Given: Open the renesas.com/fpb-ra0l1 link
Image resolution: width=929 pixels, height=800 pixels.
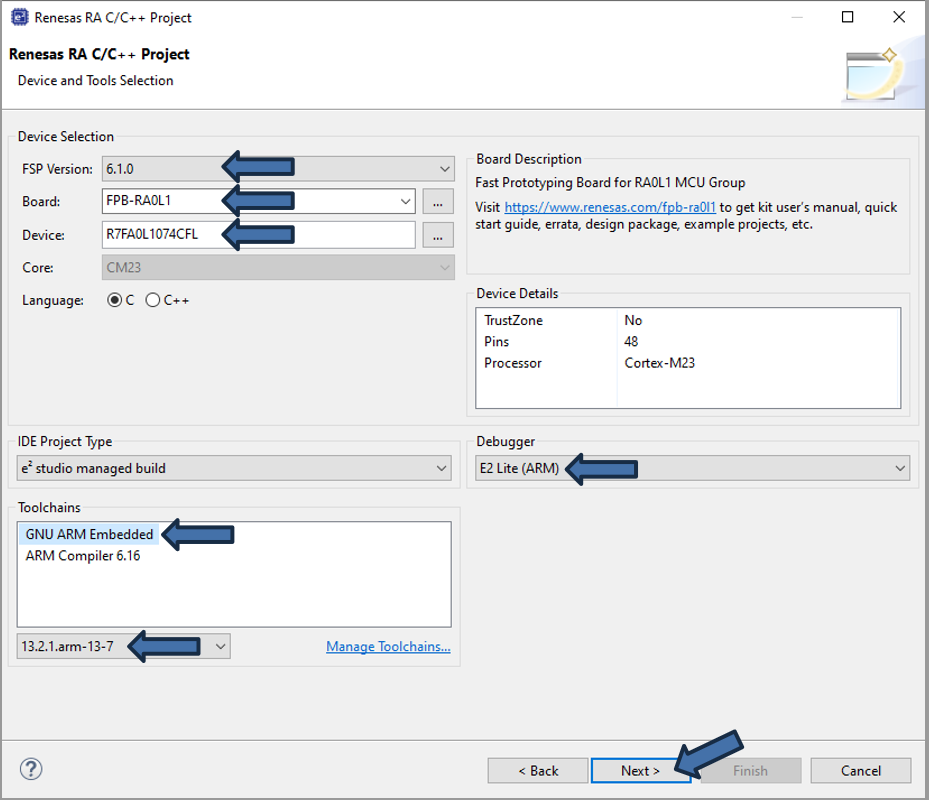Looking at the screenshot, I should [610, 207].
